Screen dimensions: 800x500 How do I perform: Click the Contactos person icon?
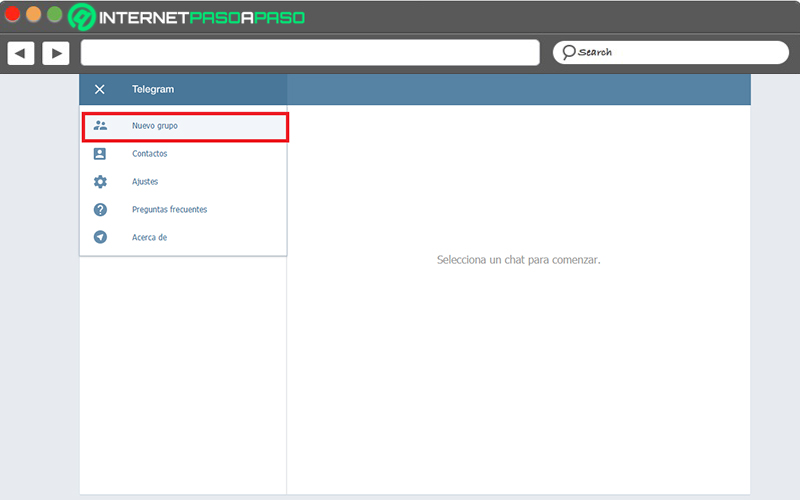pyautogui.click(x=100, y=154)
